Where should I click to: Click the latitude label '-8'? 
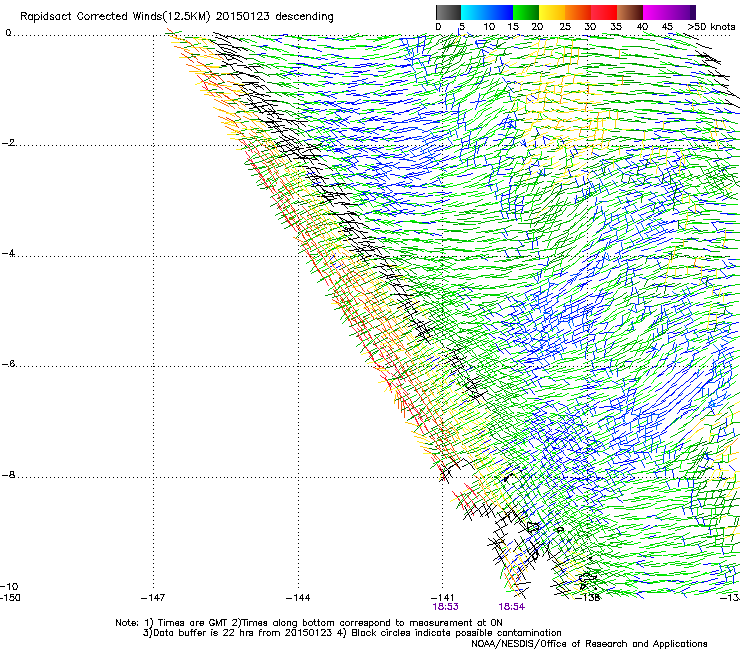8,475
